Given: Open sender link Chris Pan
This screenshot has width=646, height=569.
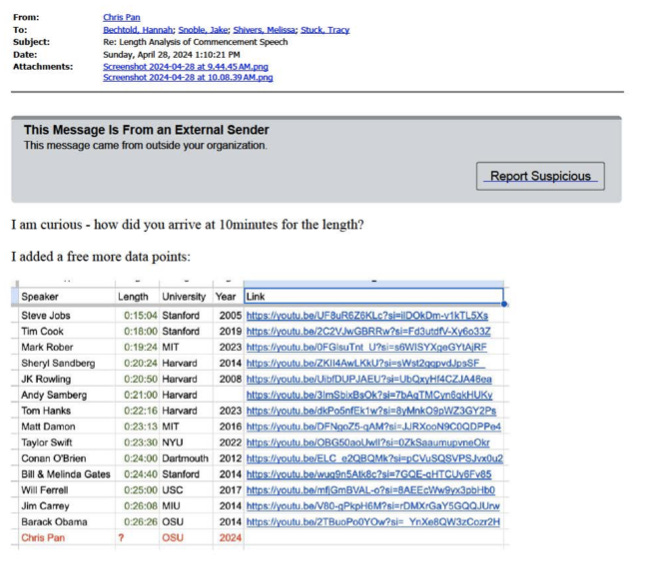Looking at the screenshot, I should (122, 17).
